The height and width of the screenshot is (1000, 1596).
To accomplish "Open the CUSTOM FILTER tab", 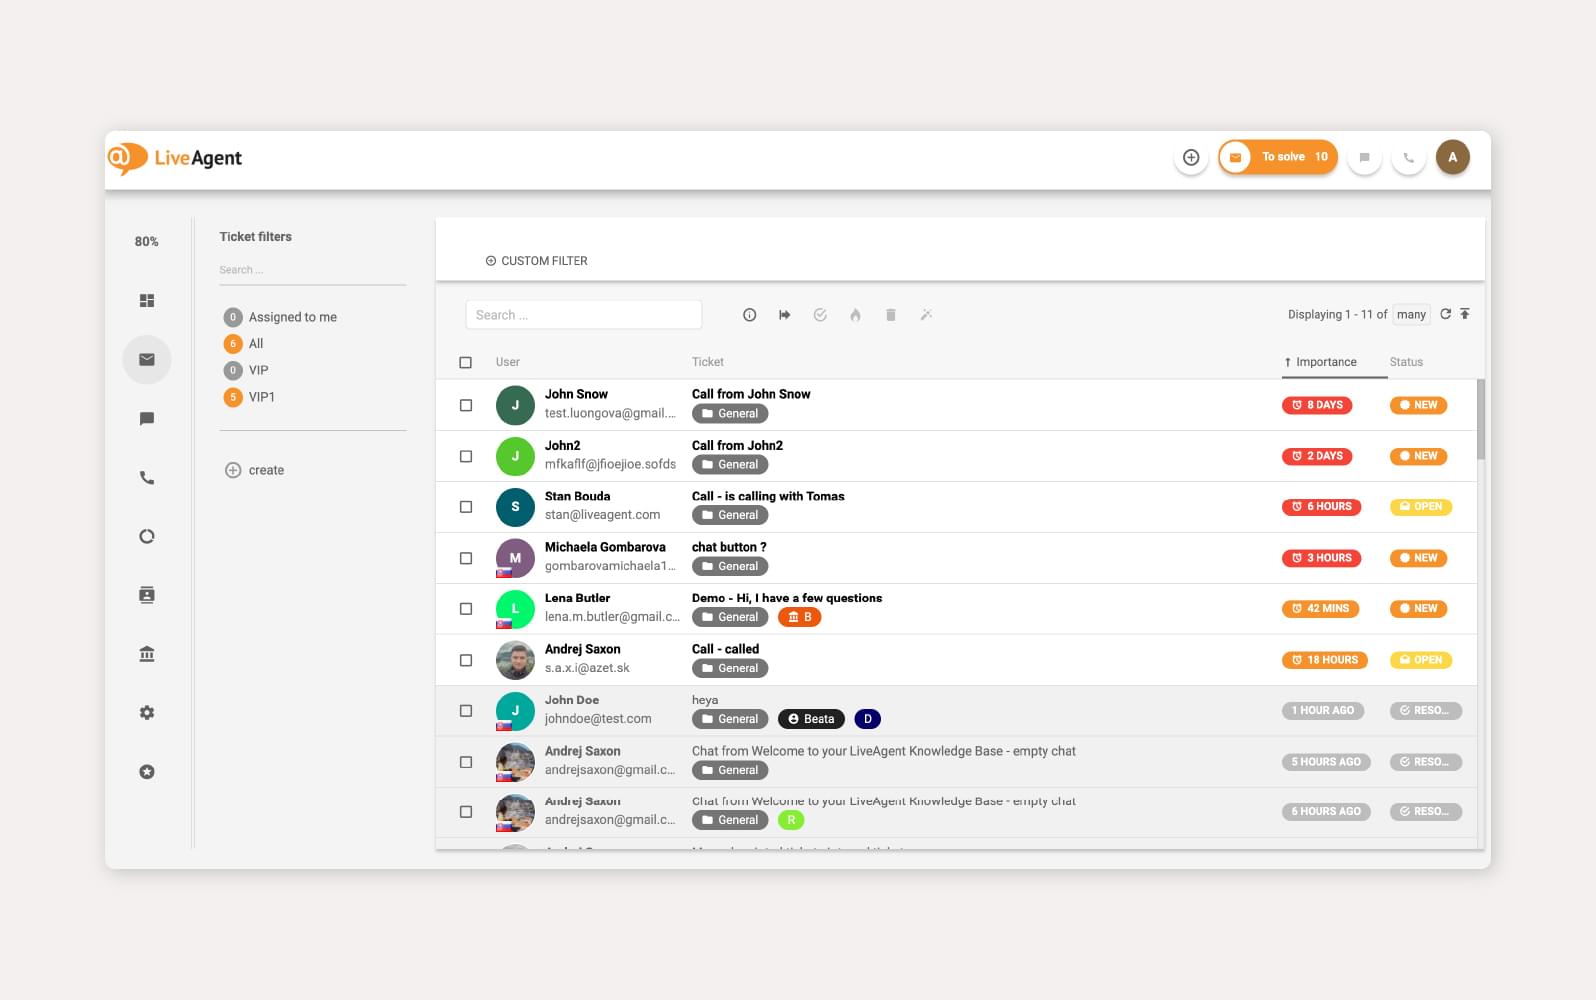I will click(x=537, y=261).
